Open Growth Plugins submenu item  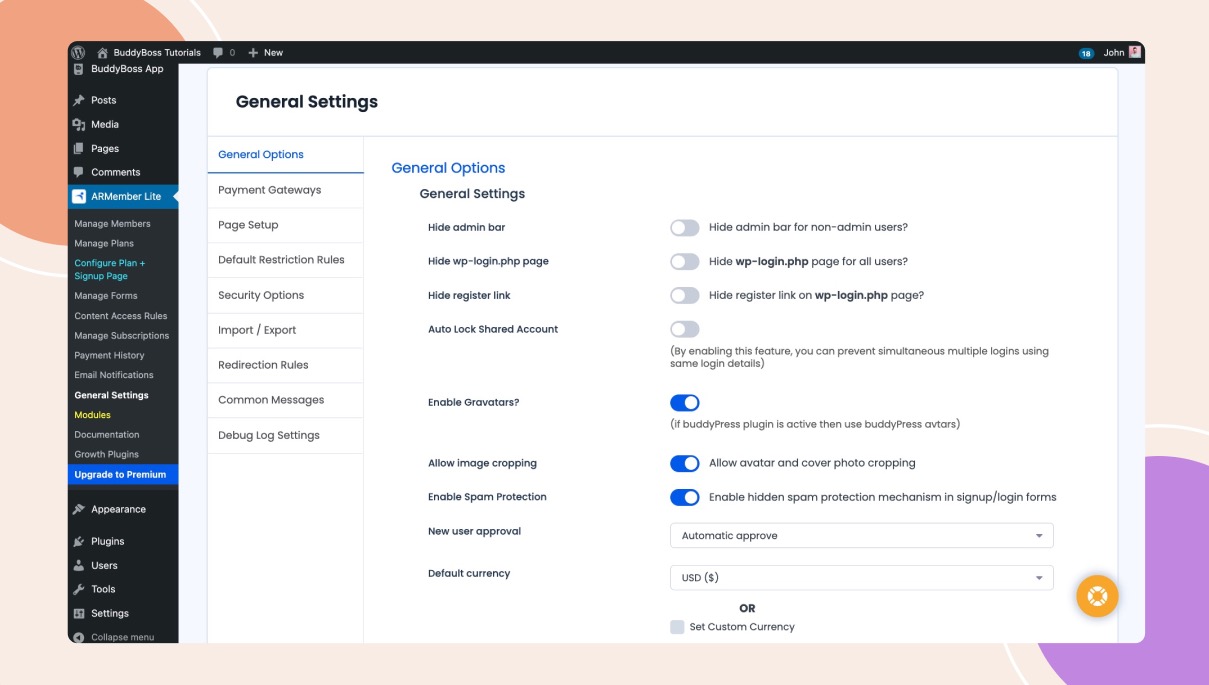tap(106, 455)
